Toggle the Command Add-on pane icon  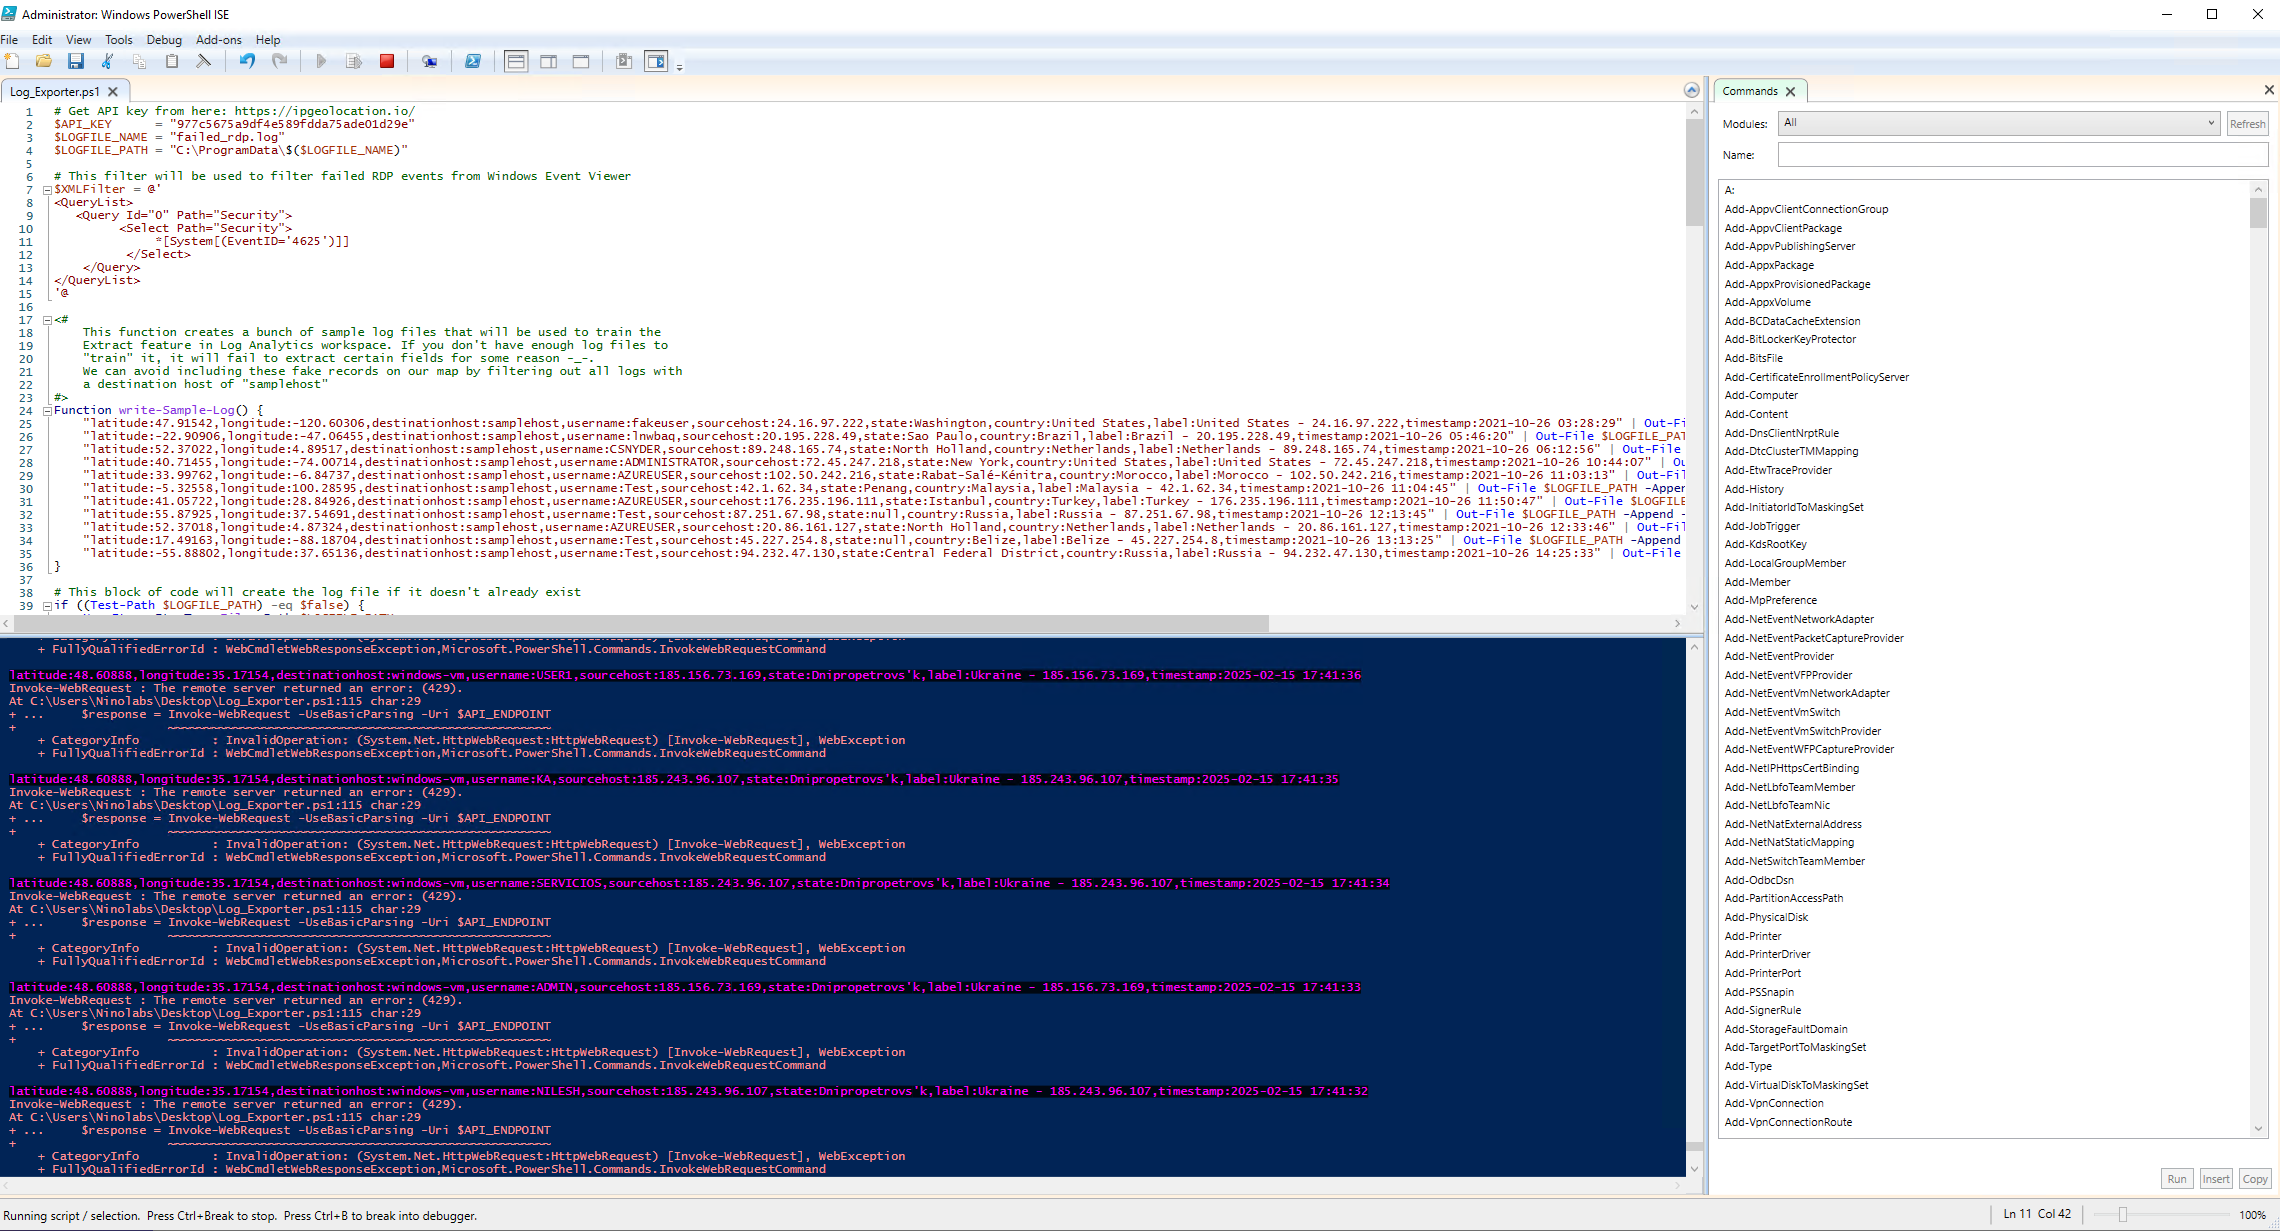click(656, 61)
